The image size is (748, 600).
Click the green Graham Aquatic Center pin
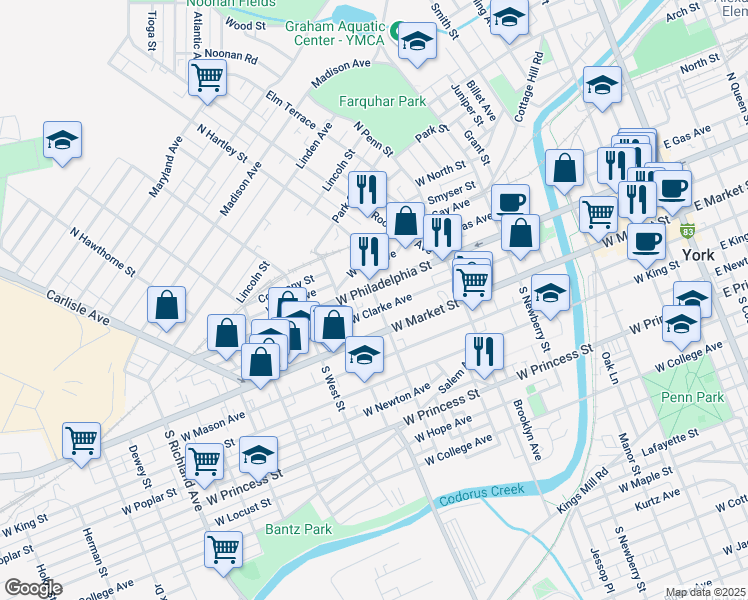(x=395, y=31)
